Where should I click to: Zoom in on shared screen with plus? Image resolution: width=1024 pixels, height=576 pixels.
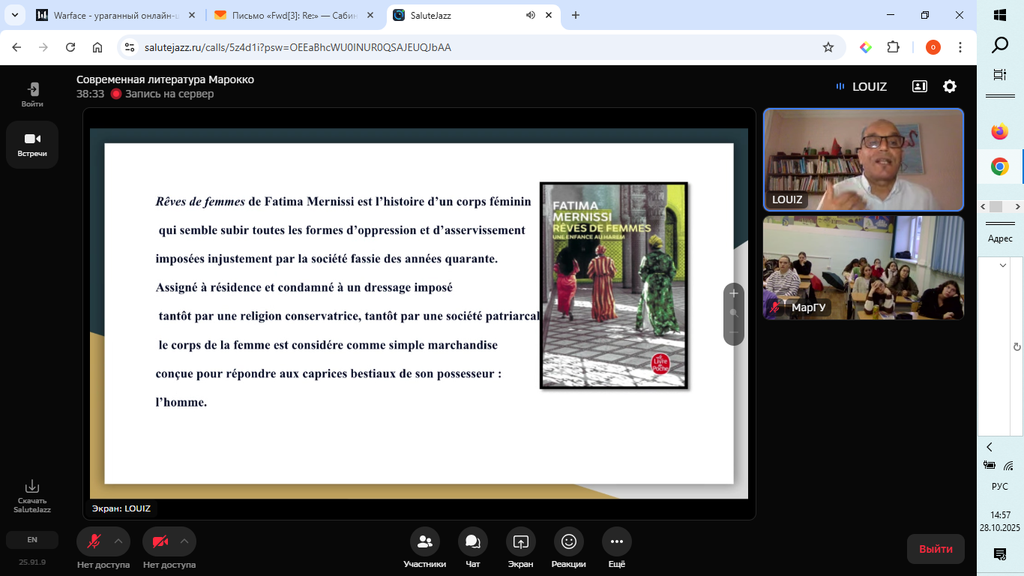coord(734,294)
